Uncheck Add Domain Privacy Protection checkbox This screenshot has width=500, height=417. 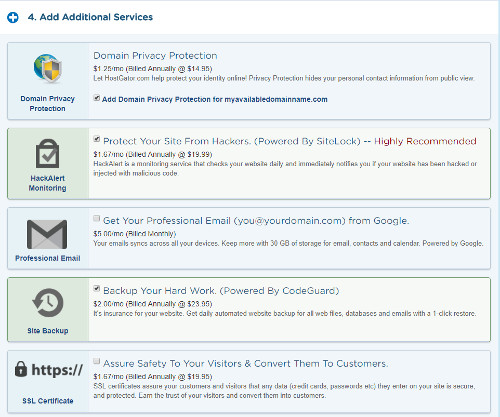[97, 98]
